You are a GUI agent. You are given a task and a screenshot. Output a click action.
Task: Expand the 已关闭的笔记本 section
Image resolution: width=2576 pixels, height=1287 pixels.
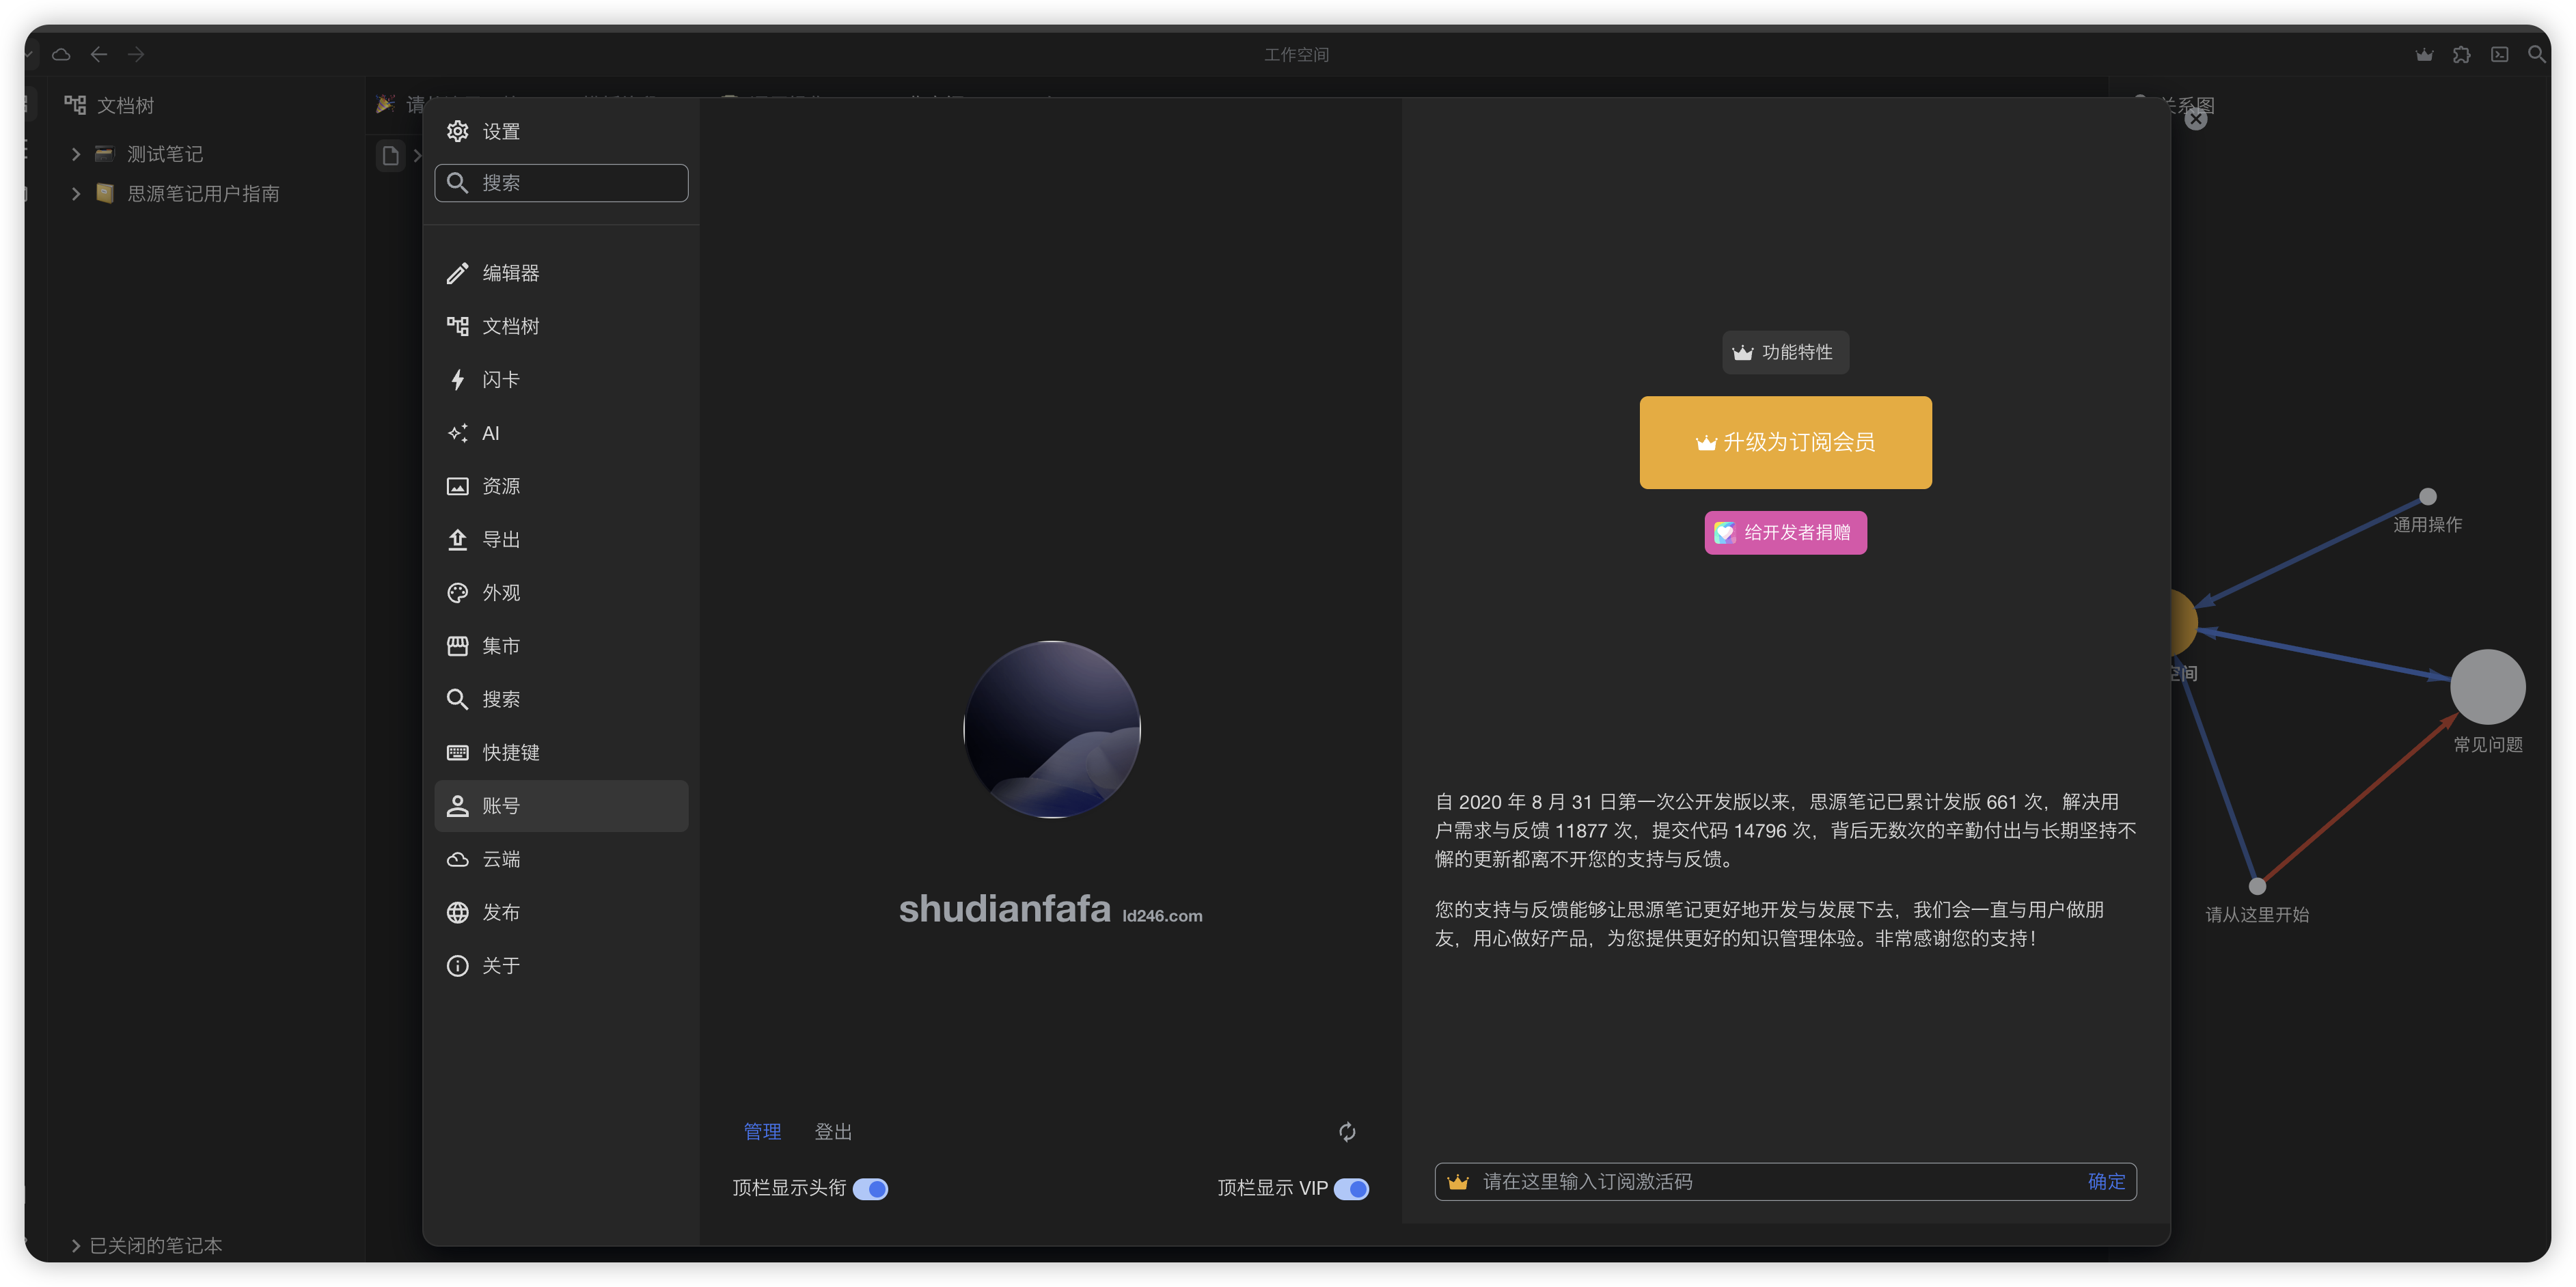click(x=76, y=1245)
